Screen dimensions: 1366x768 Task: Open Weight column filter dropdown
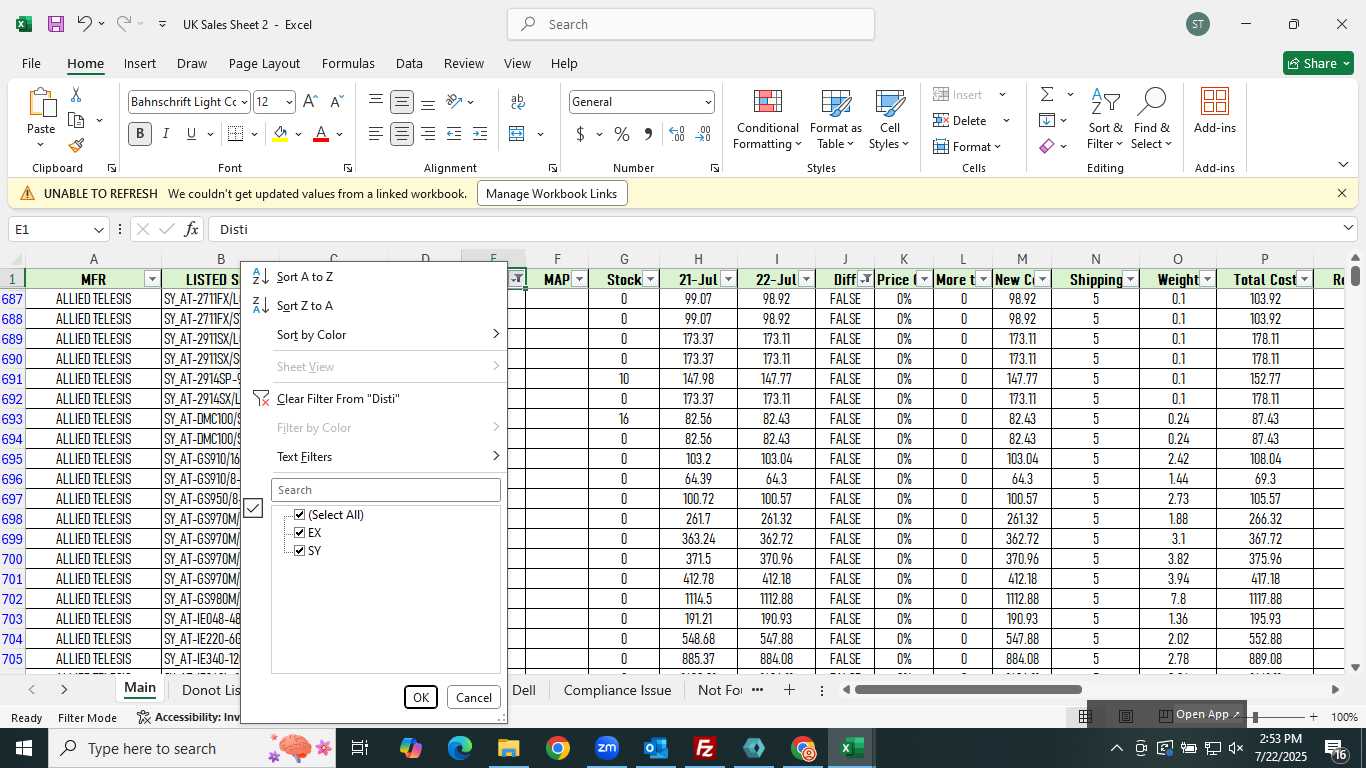[1207, 280]
